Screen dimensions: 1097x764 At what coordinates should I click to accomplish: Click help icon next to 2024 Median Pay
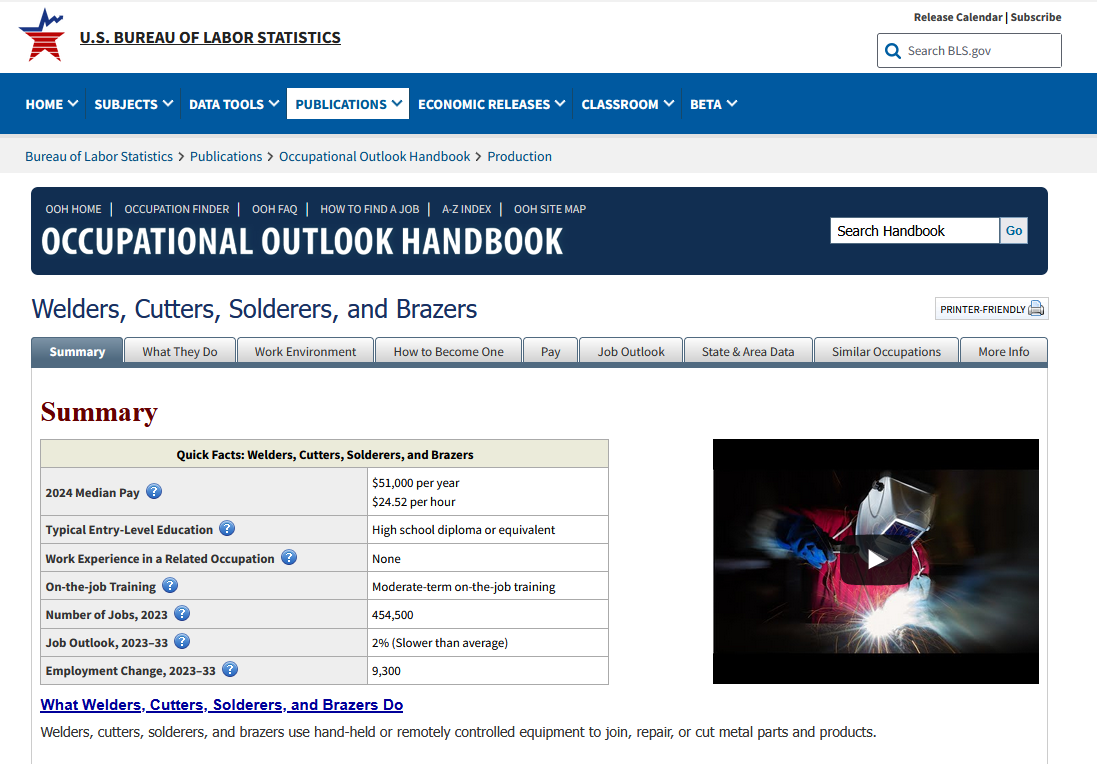(154, 492)
